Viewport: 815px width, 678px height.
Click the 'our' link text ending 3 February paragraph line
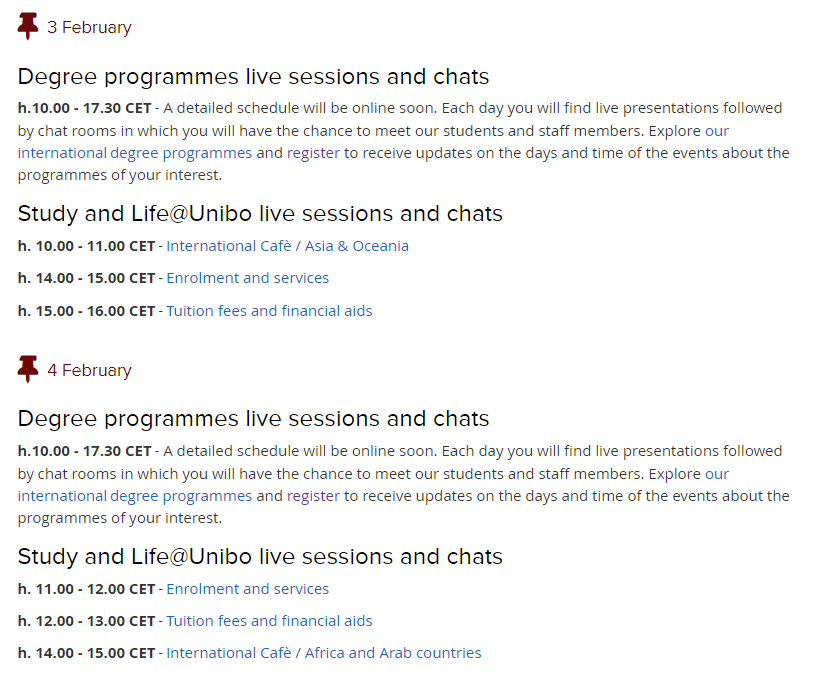tap(717, 131)
